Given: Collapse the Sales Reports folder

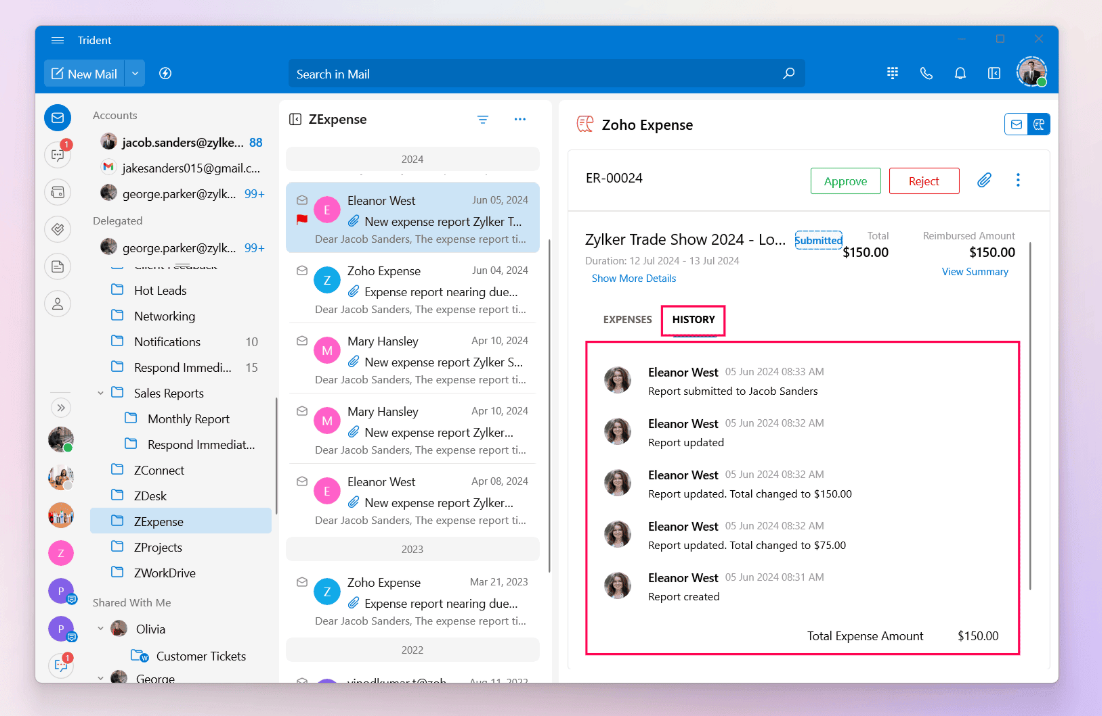Looking at the screenshot, I should [x=101, y=393].
